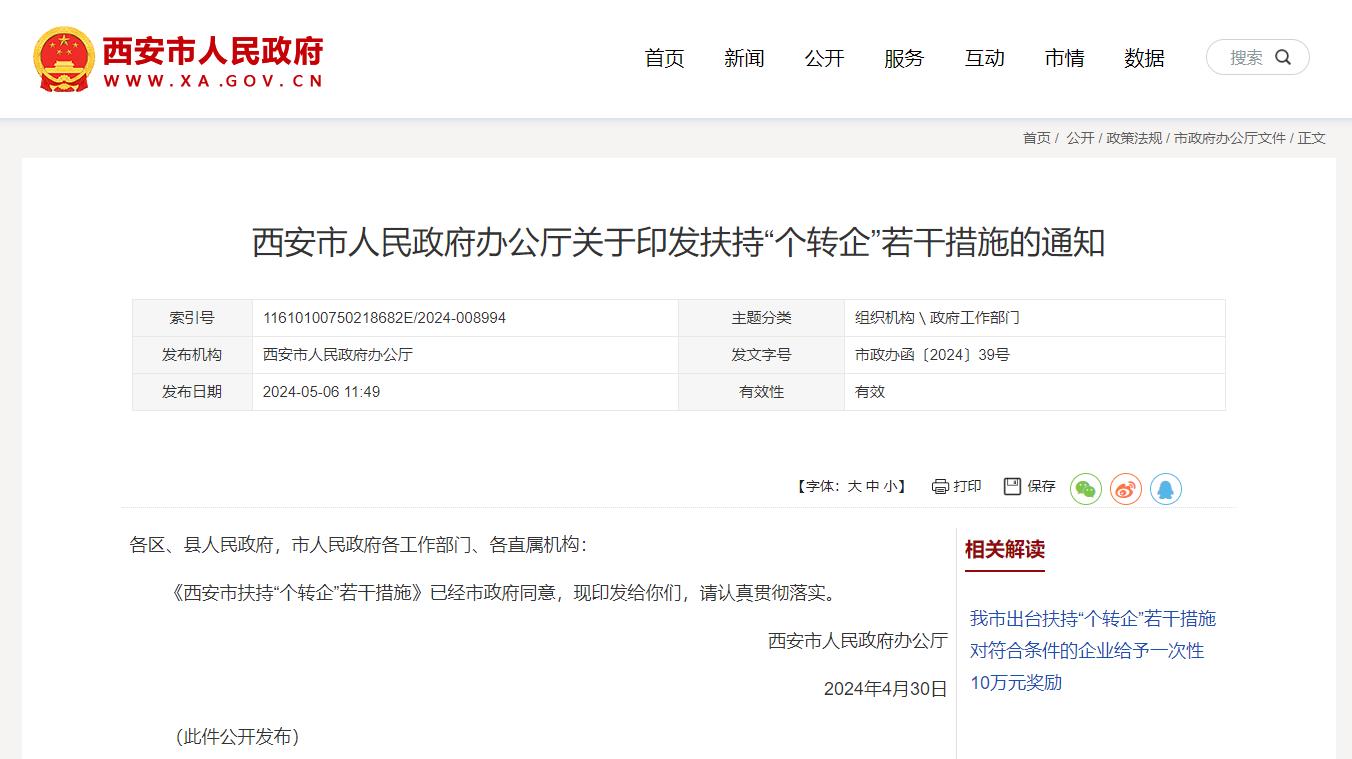The width and height of the screenshot is (1352, 759).
Task: Click the save floppy icon
Action: 1012,486
